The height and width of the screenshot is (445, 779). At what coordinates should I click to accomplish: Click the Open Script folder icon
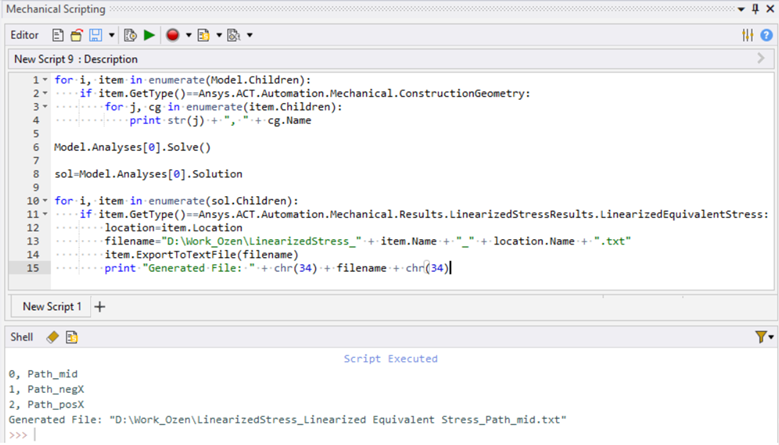tap(76, 35)
